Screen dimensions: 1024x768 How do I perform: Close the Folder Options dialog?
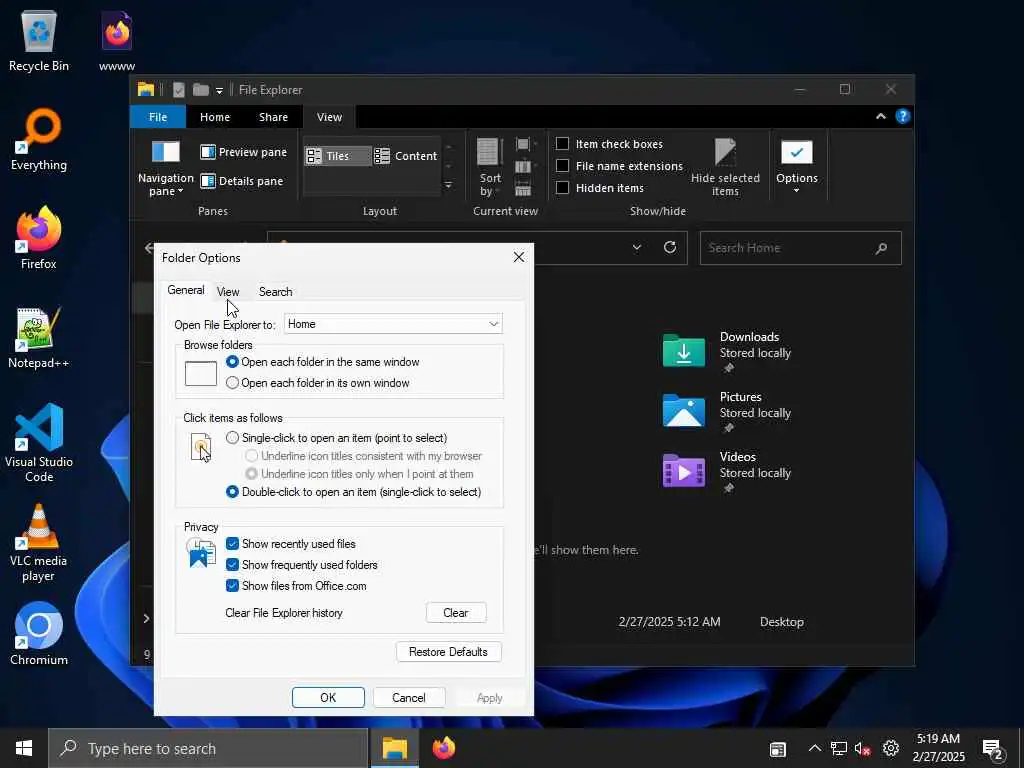[519, 257]
